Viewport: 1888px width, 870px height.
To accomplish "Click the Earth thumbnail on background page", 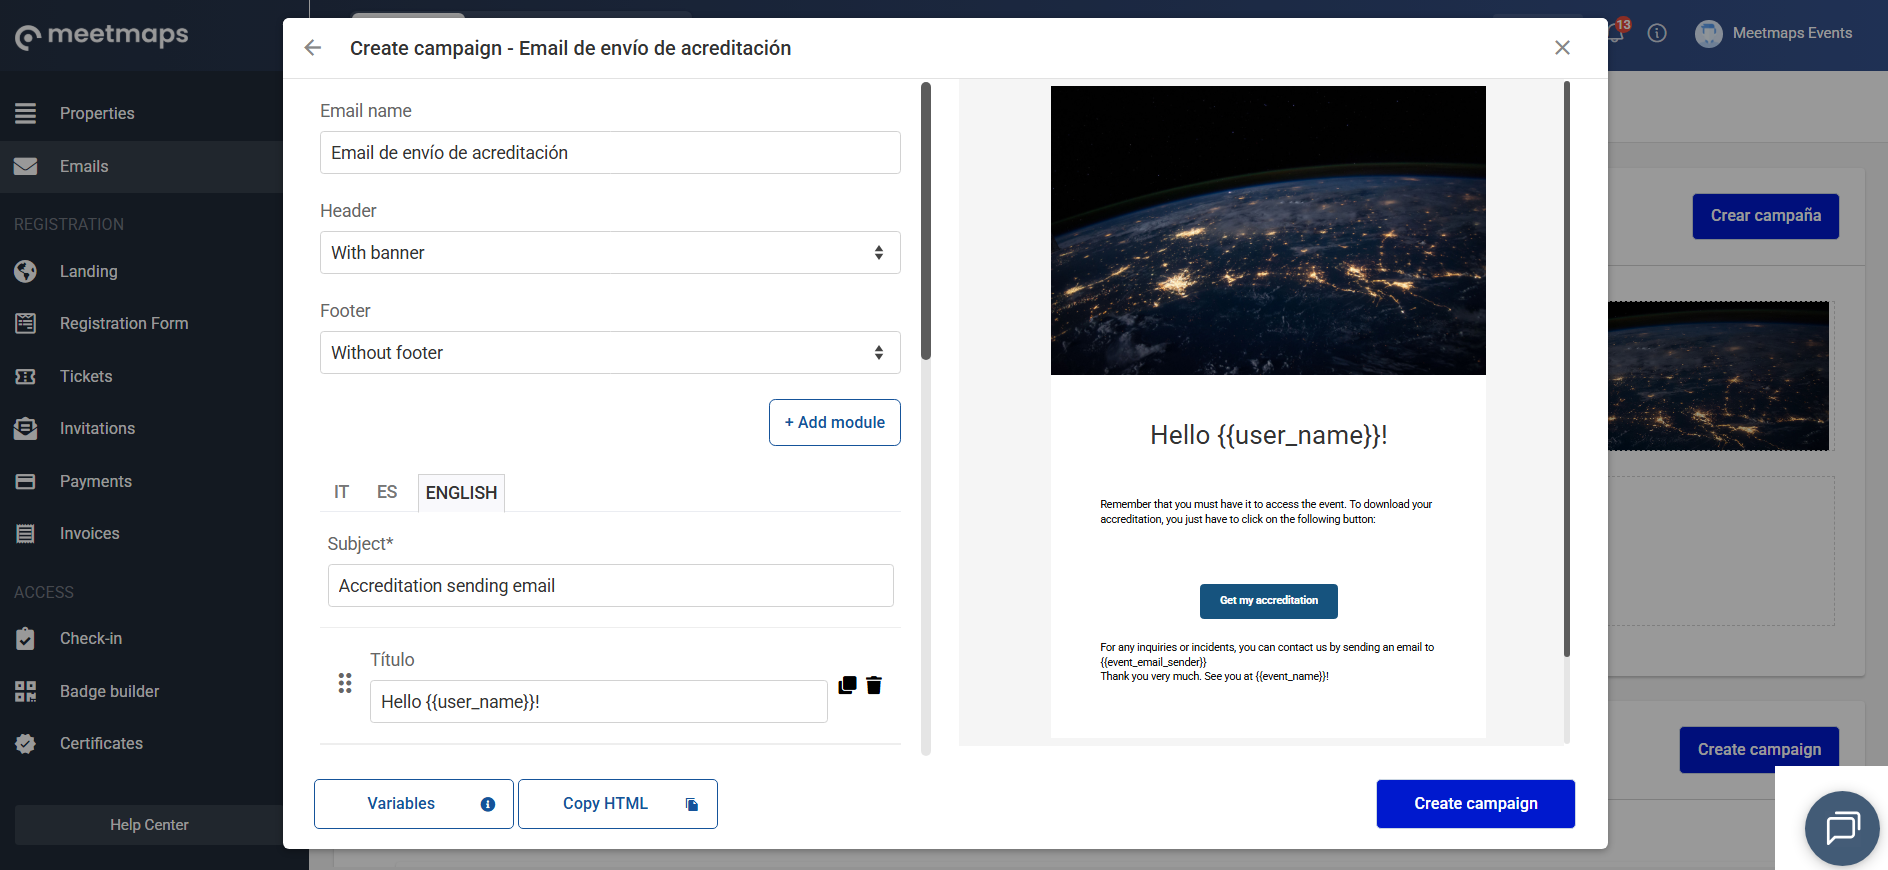I will pos(1718,376).
